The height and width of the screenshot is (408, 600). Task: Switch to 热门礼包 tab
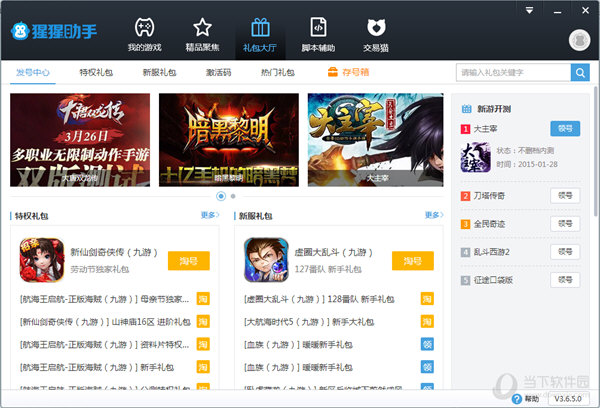pyautogui.click(x=278, y=72)
